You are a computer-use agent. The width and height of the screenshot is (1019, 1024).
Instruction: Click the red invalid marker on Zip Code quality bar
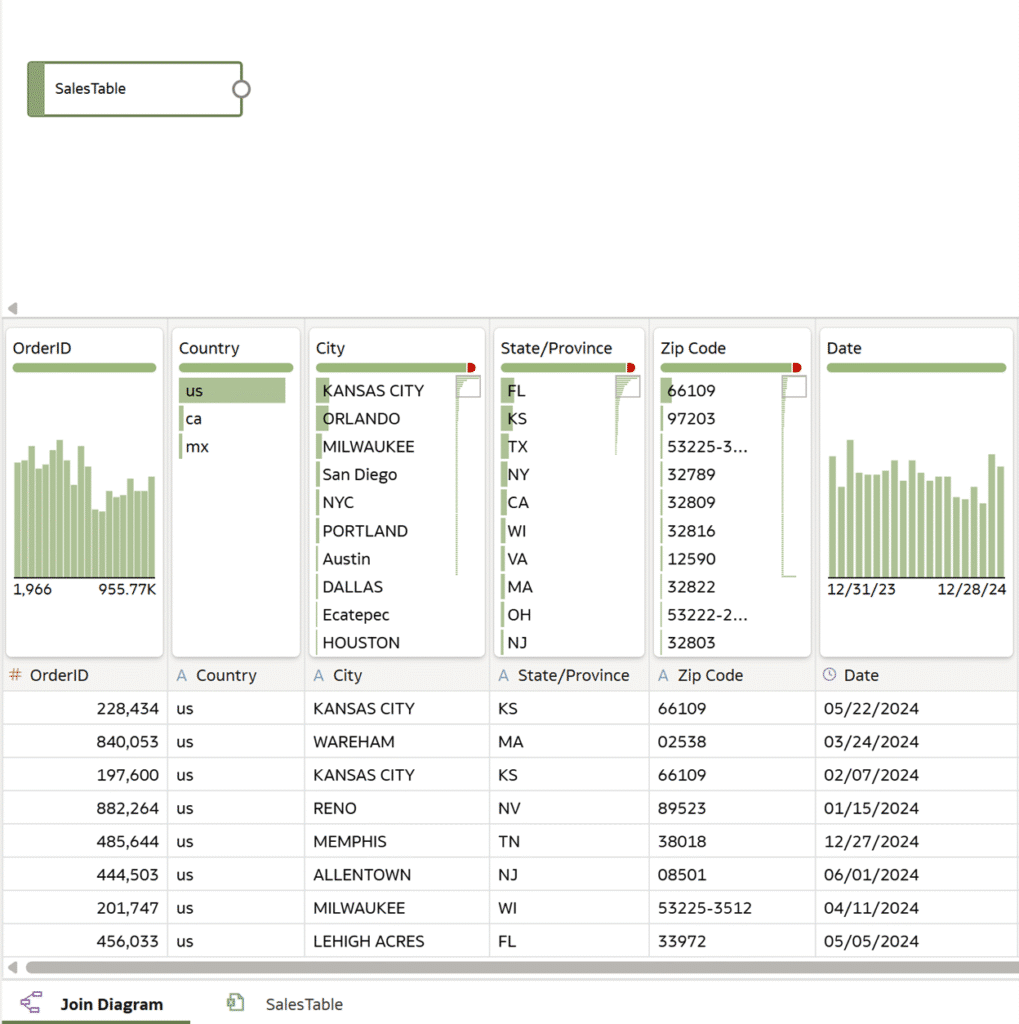[796, 368]
